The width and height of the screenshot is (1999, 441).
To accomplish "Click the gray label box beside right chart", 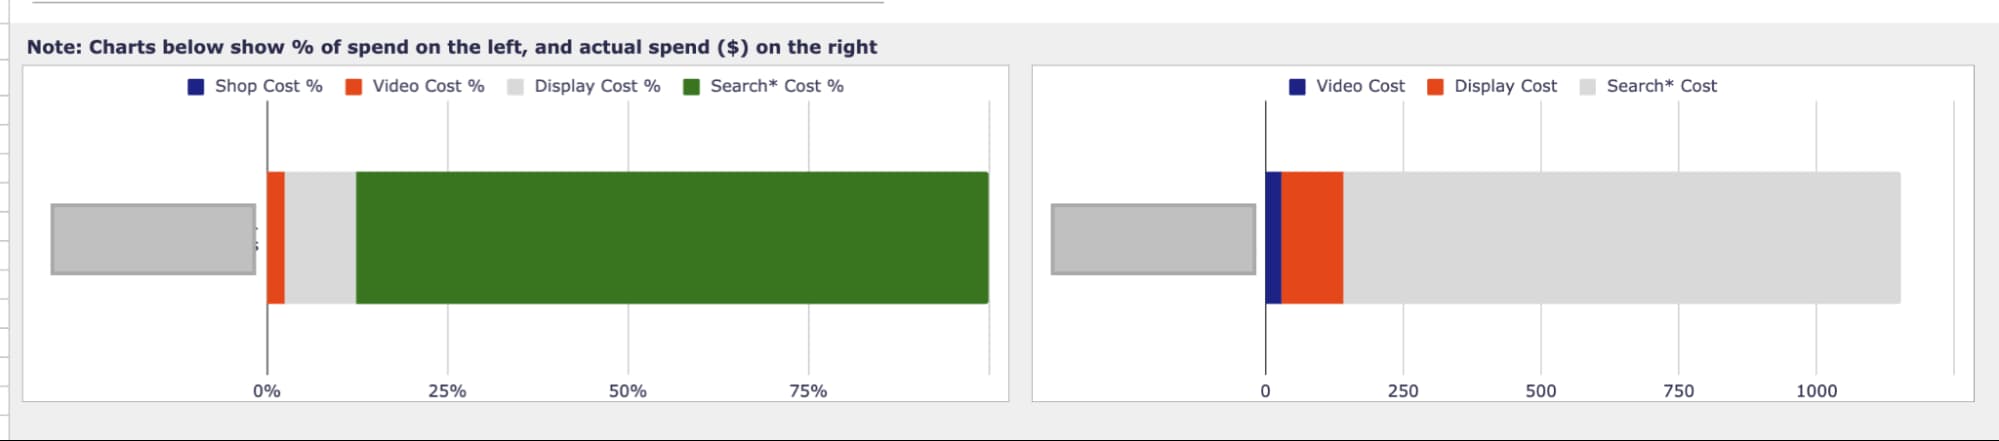I will [1153, 239].
